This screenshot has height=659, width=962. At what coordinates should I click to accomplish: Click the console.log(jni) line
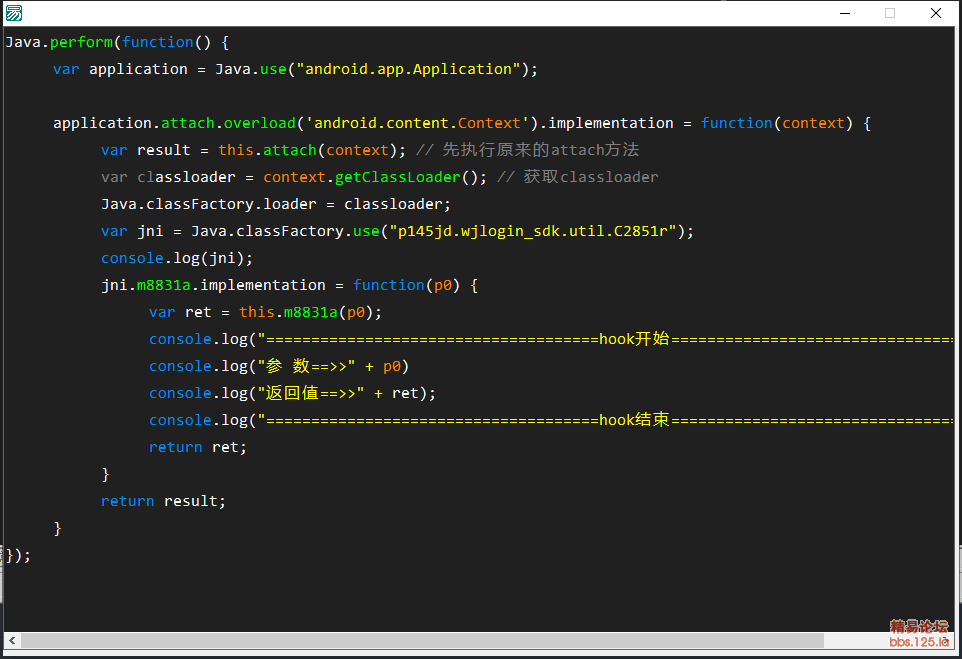(176, 258)
